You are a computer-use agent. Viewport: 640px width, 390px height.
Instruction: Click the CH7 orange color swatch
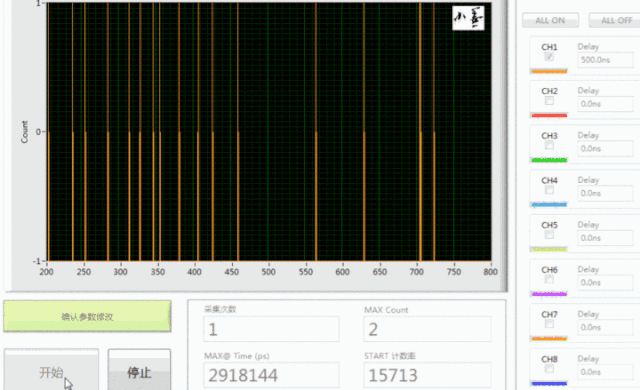point(549,338)
